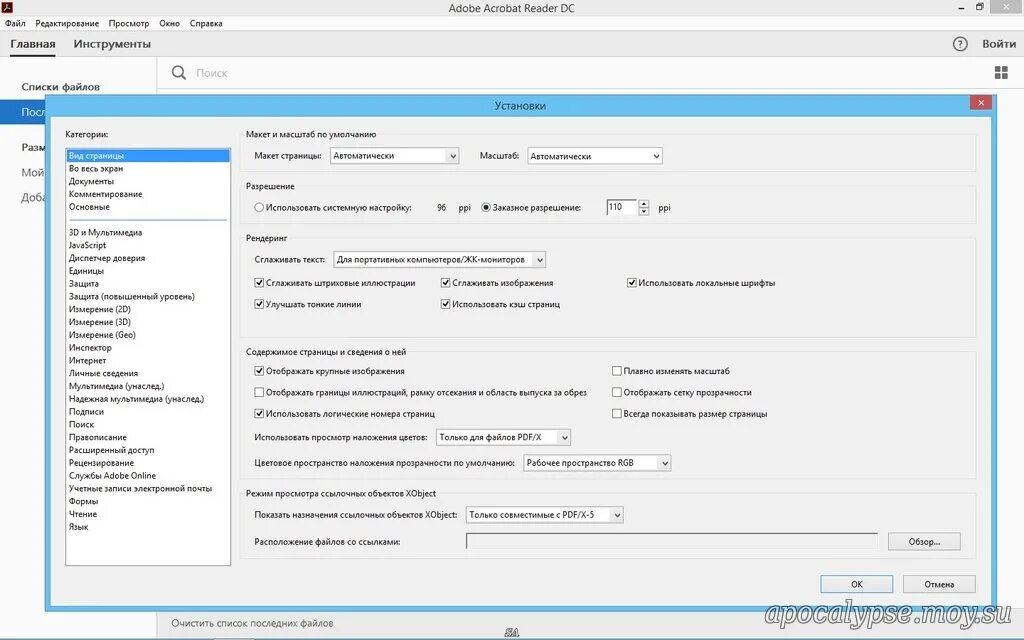
Task: Enable always show page size checkbox
Action: (x=616, y=413)
